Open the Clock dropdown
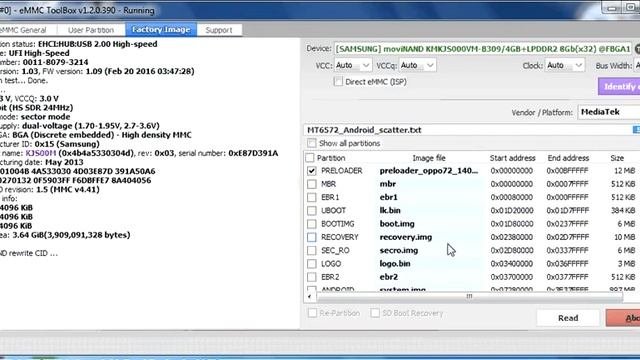 565,65
